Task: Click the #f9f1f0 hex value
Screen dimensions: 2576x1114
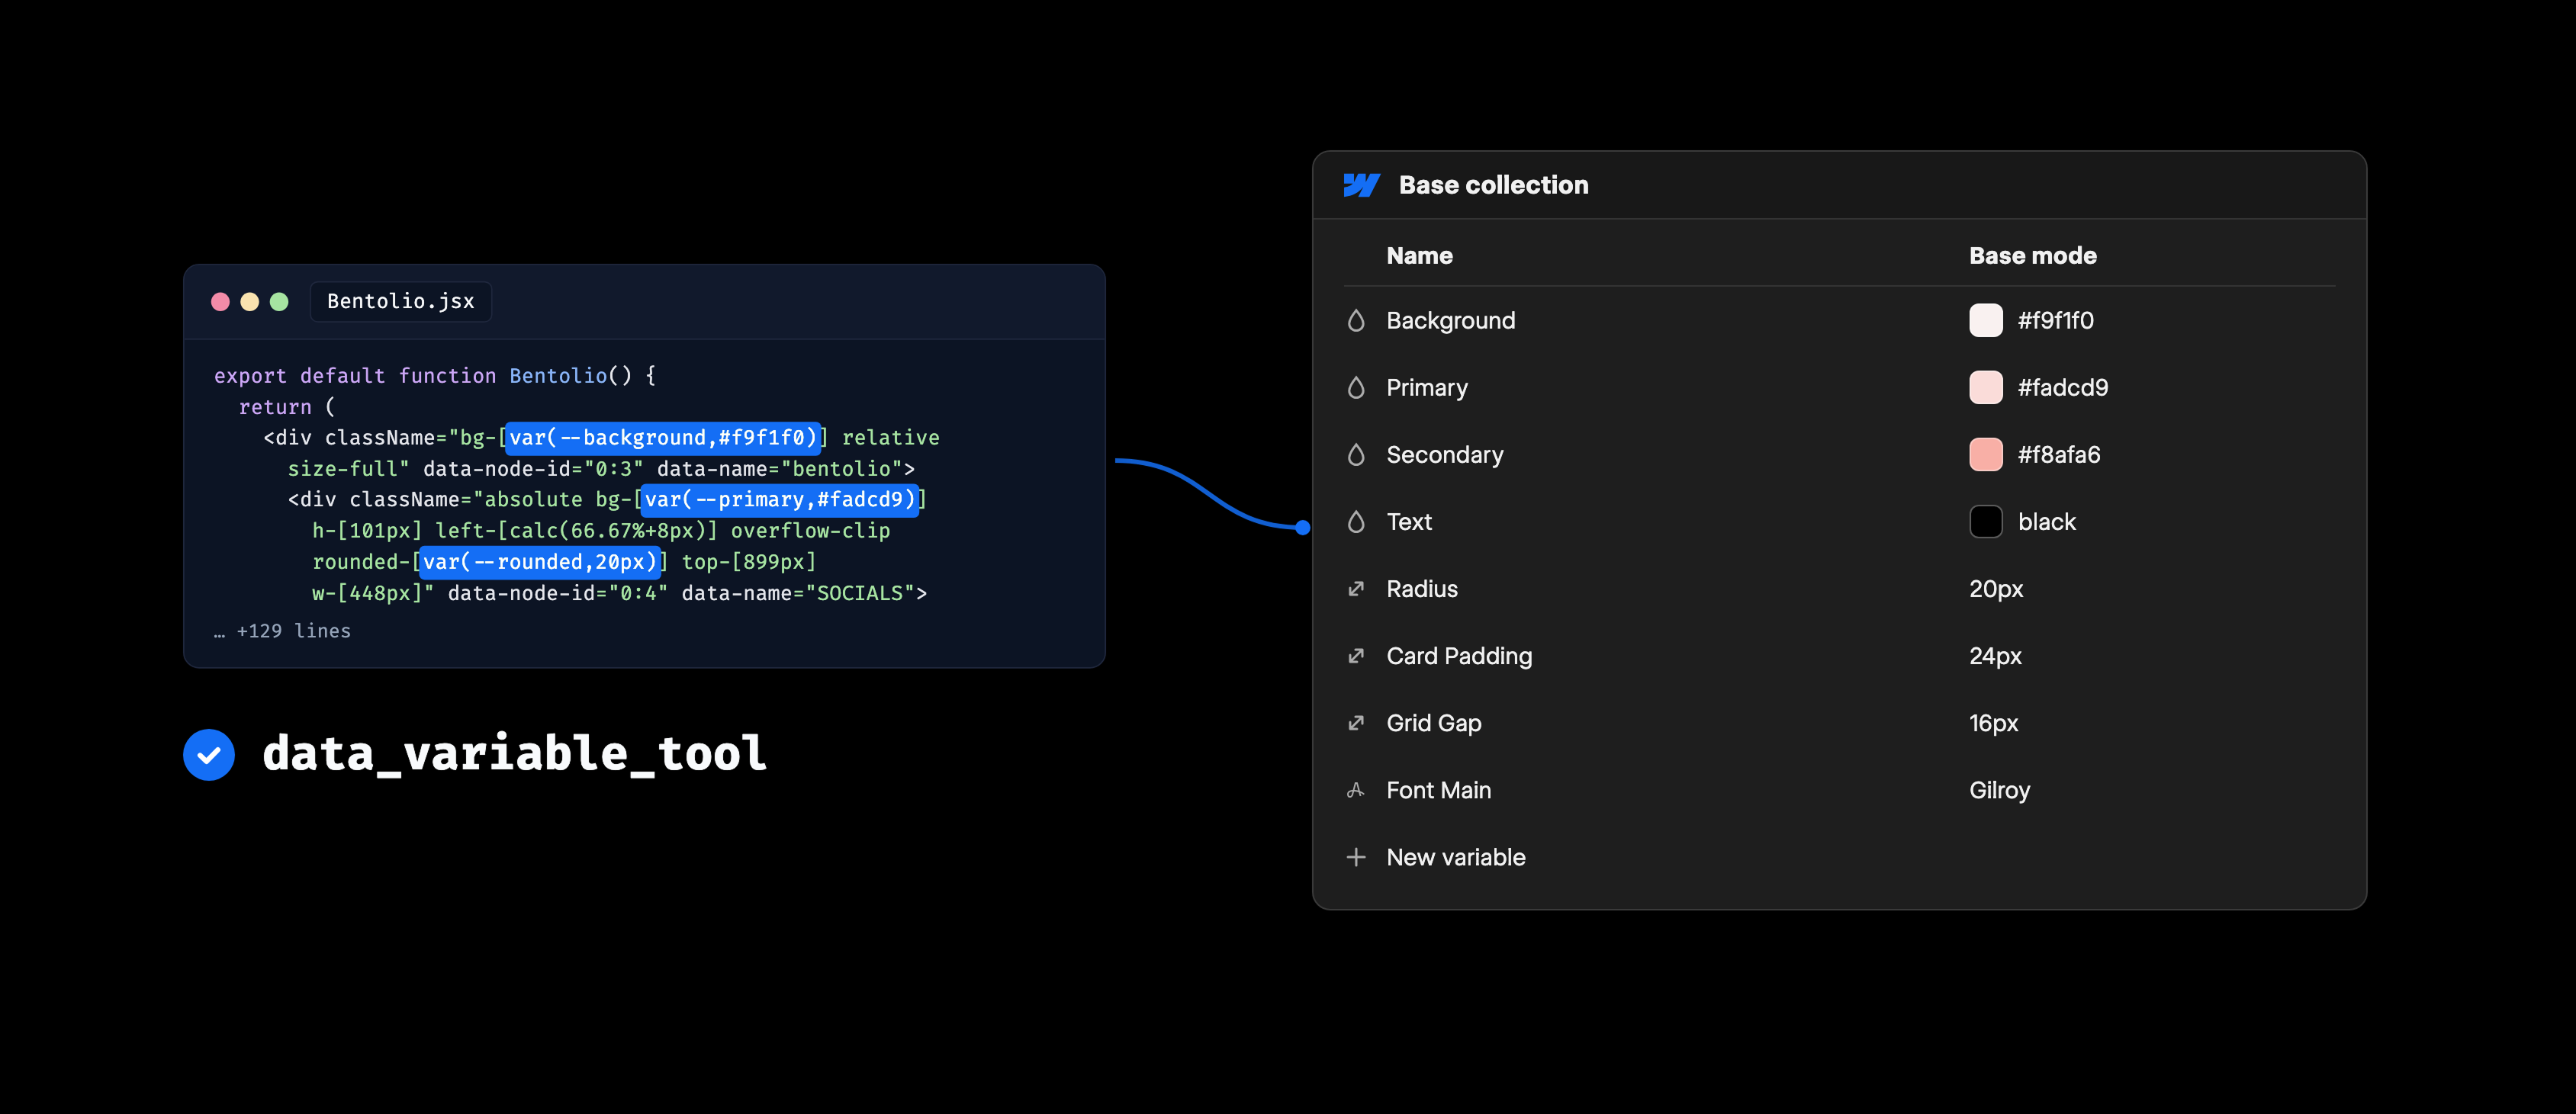Action: pyautogui.click(x=2056, y=321)
